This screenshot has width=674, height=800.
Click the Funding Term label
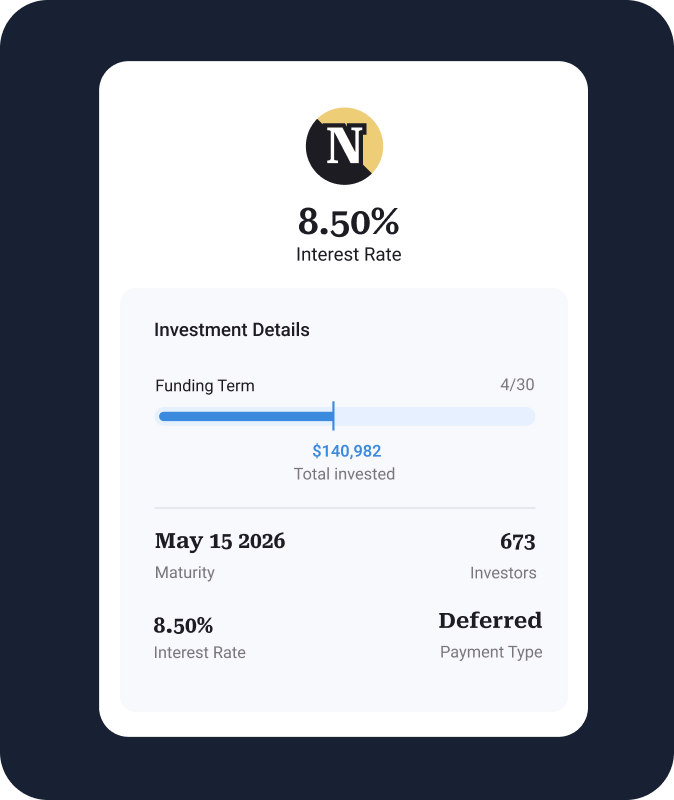pos(205,386)
